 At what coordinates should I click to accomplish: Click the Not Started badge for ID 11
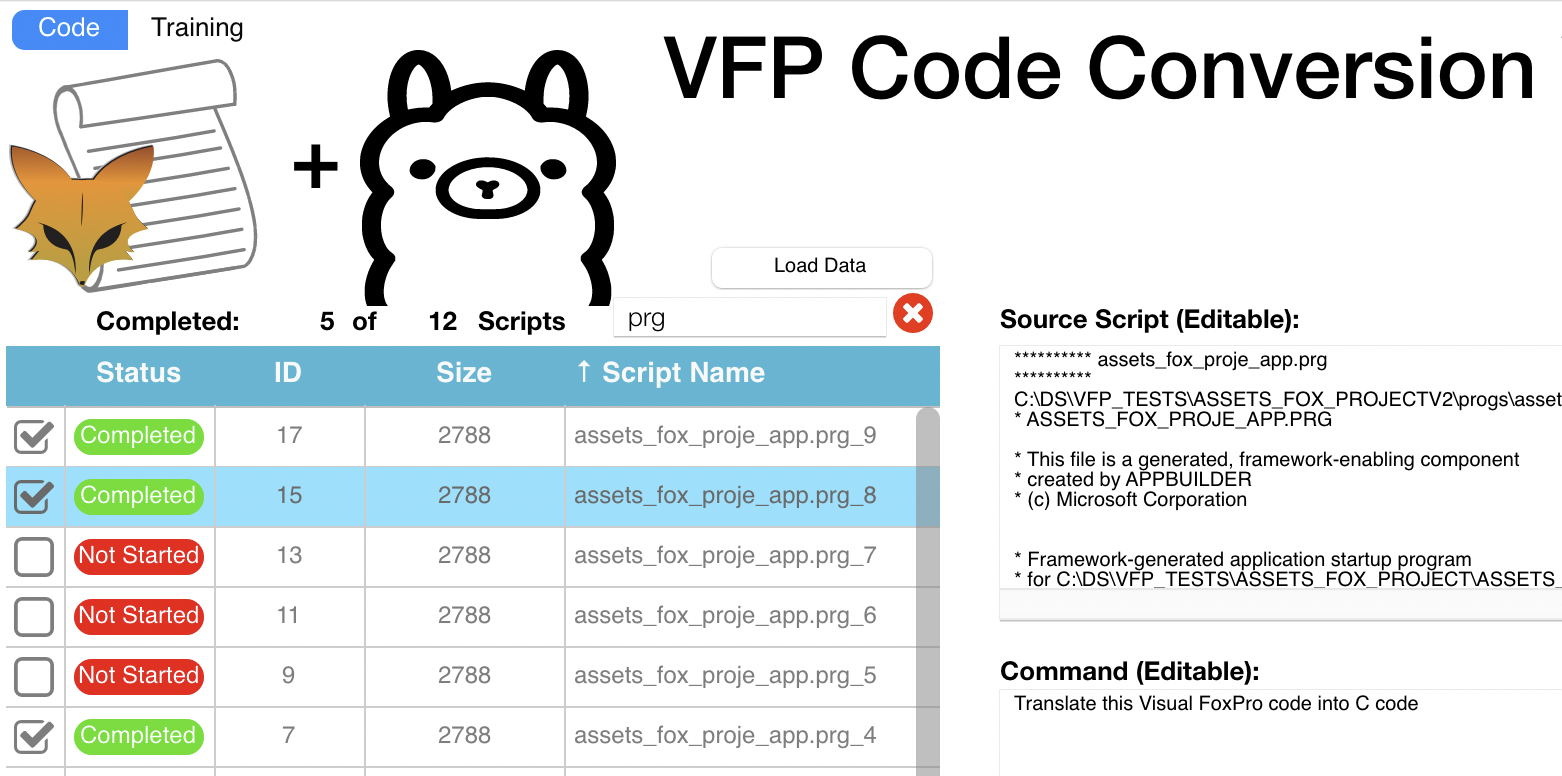point(138,616)
